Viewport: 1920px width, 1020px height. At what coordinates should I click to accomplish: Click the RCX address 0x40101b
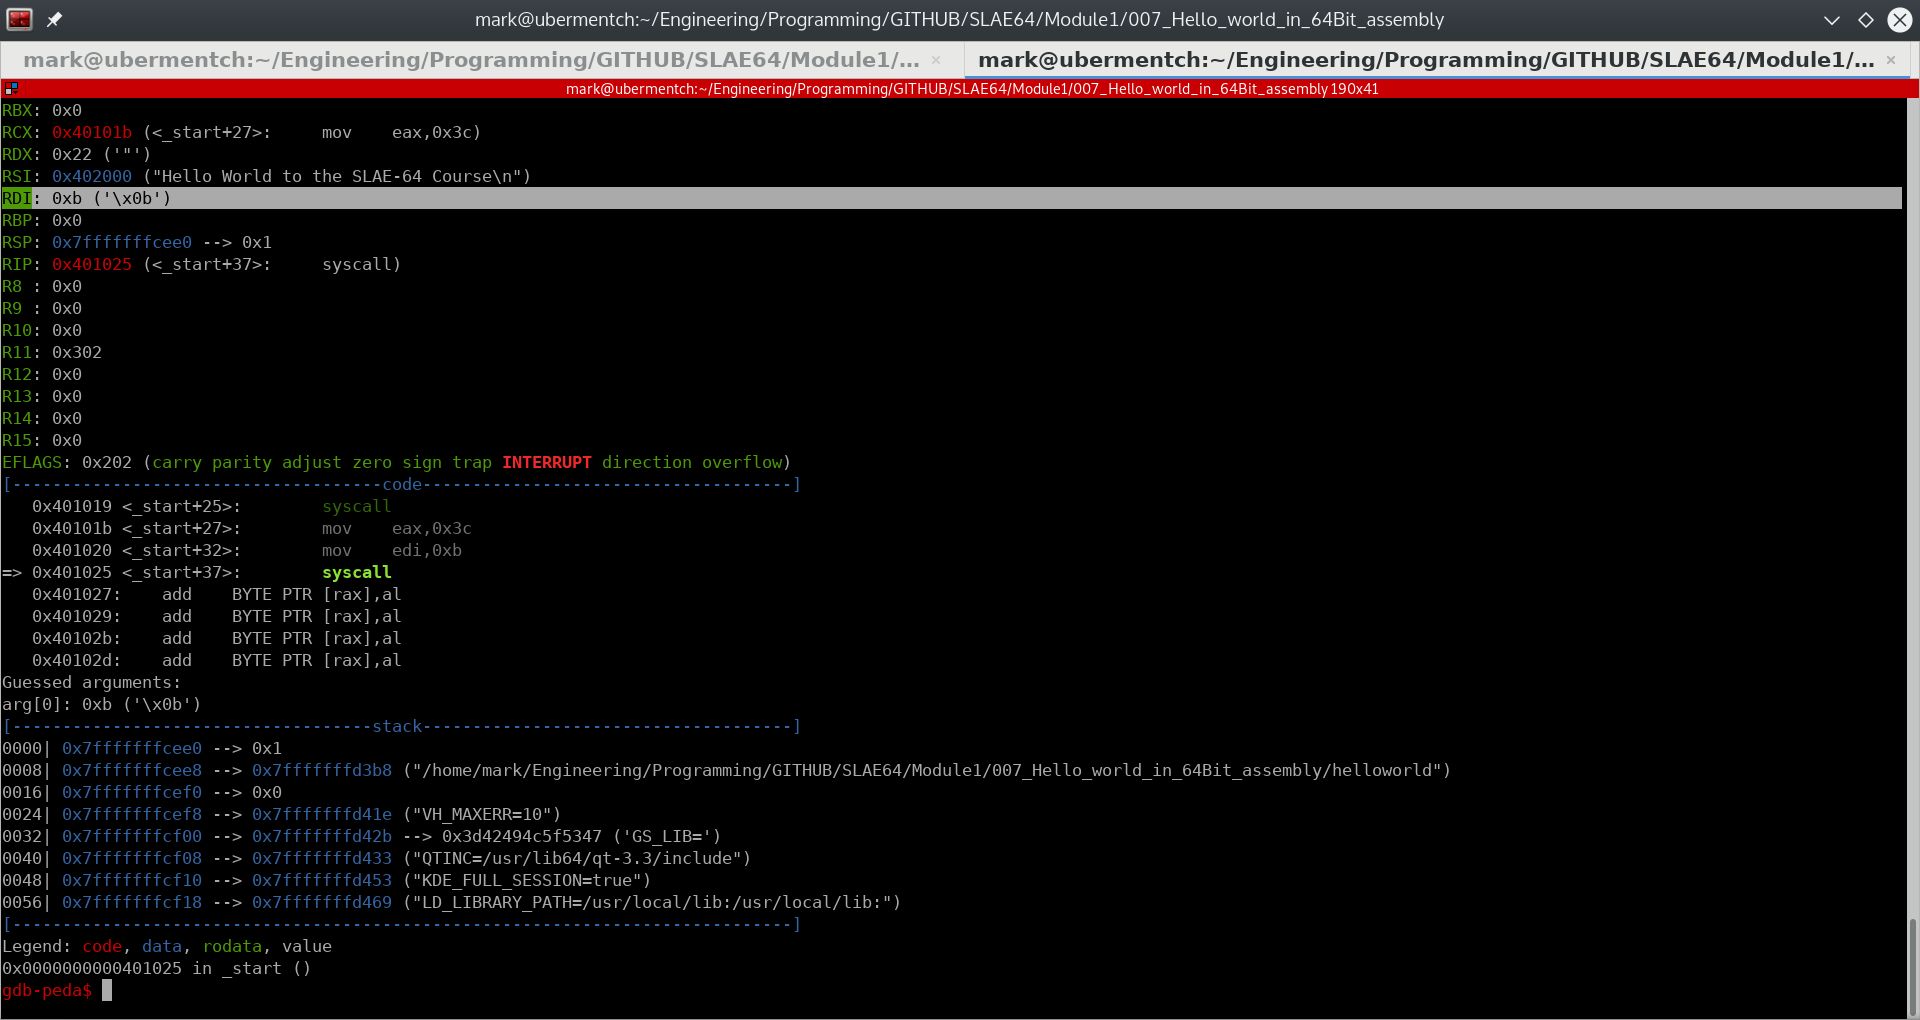click(x=92, y=132)
